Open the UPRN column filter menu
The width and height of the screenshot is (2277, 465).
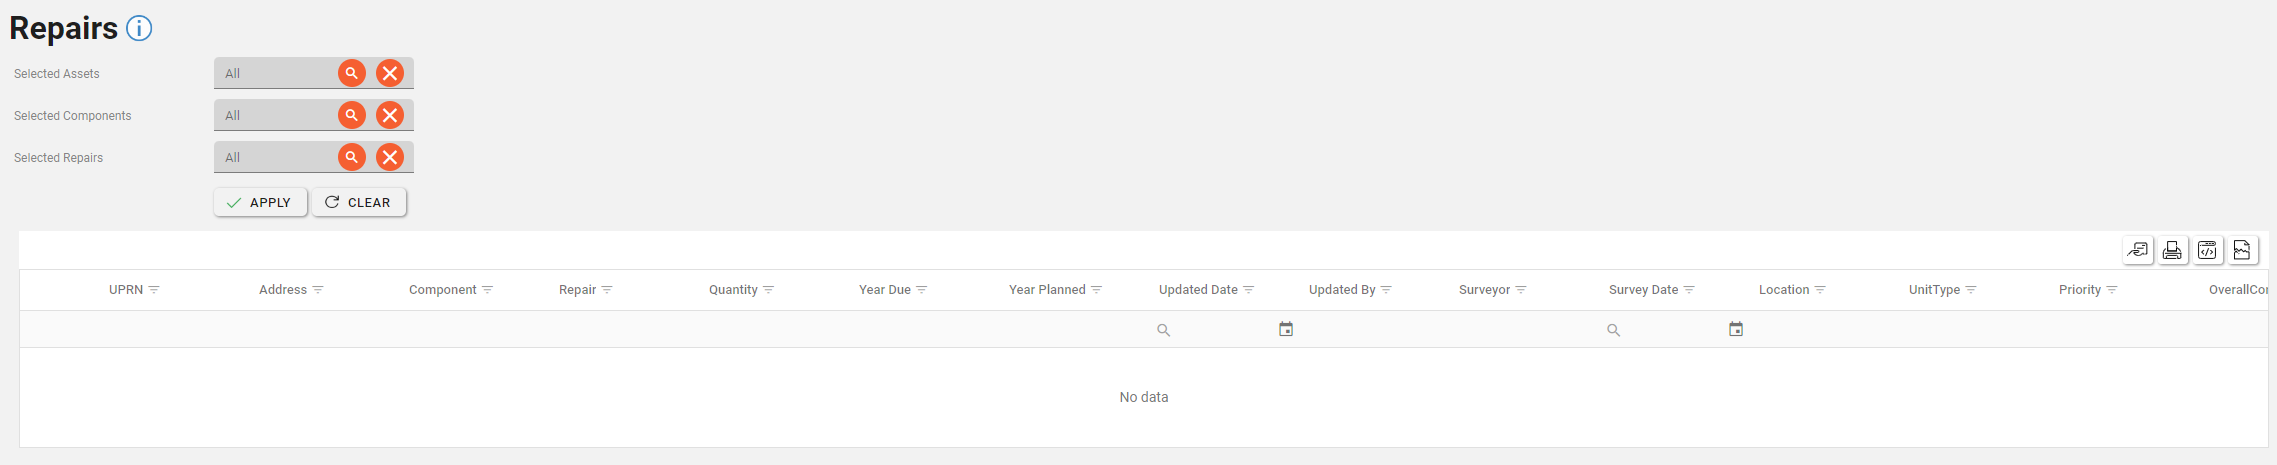(154, 290)
